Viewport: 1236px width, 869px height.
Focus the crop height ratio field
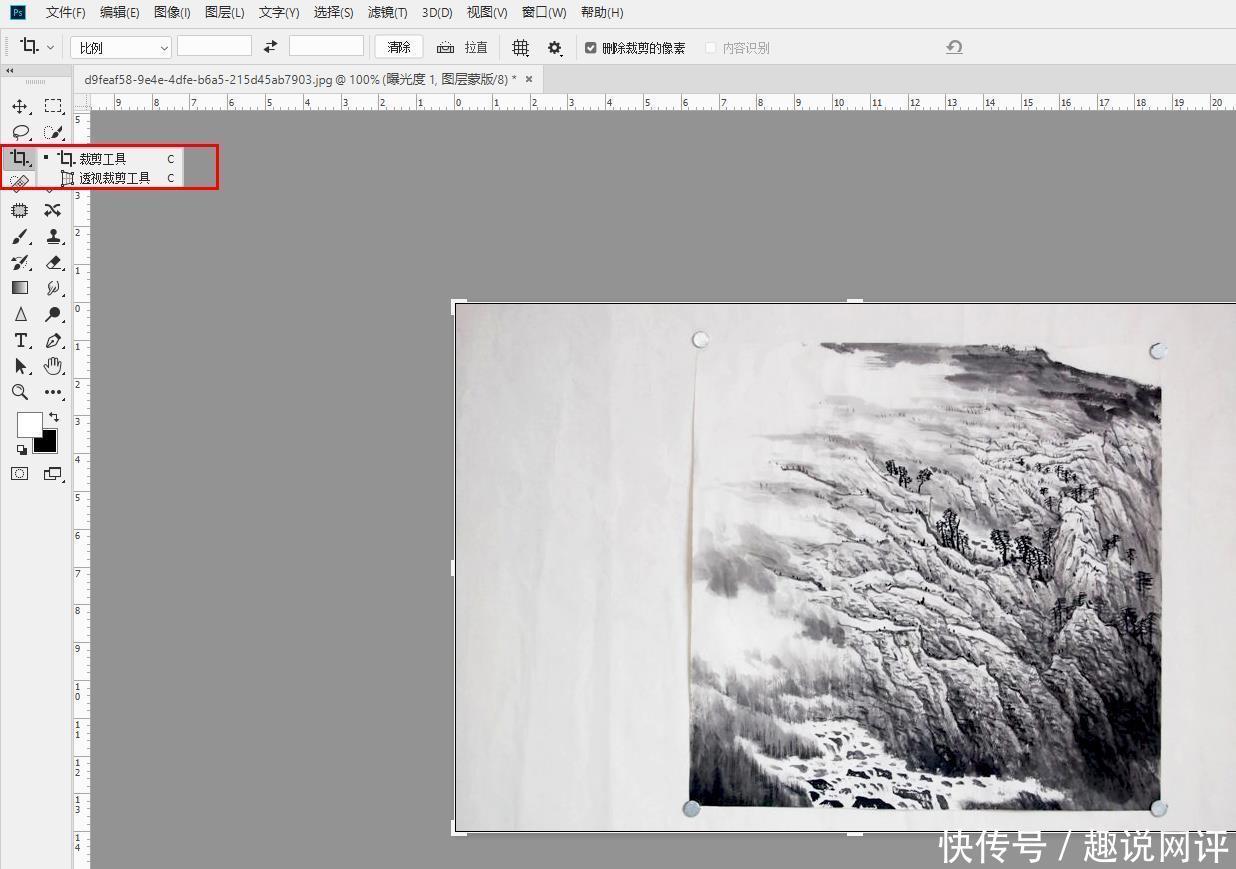(326, 46)
